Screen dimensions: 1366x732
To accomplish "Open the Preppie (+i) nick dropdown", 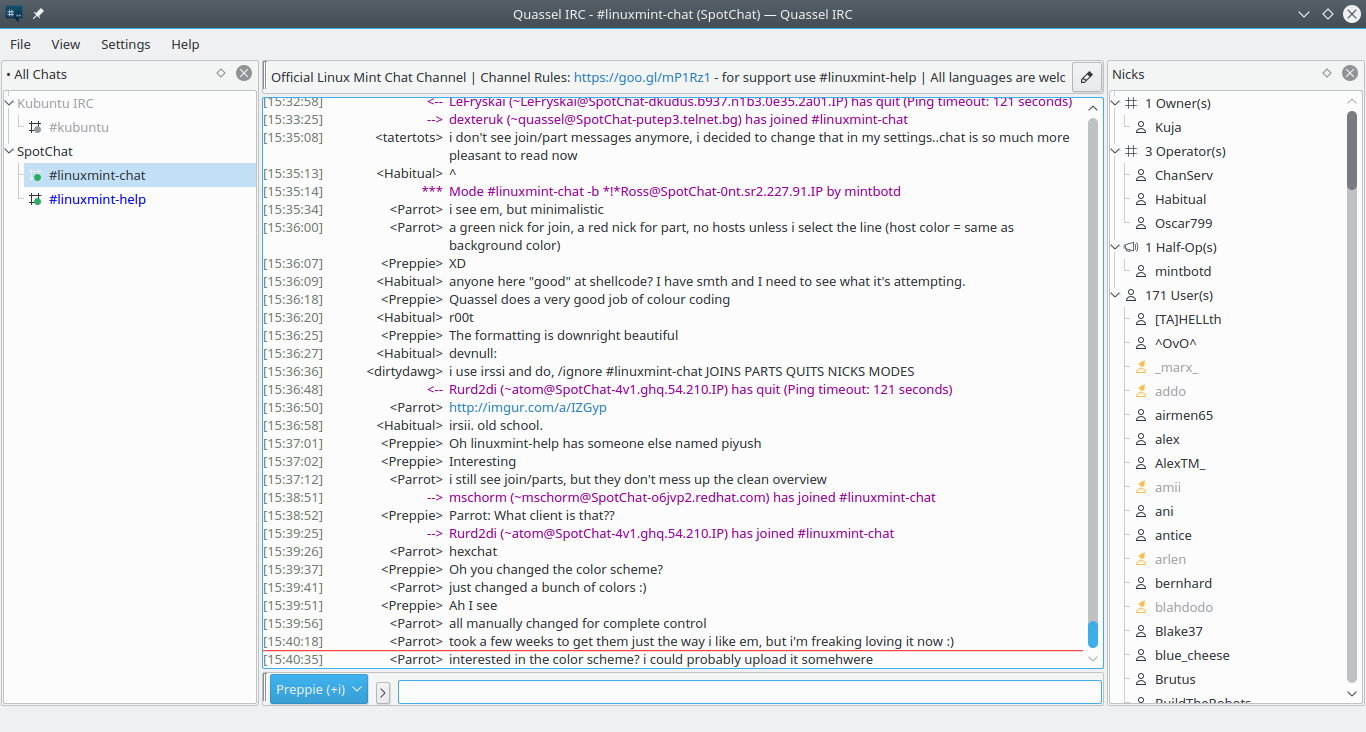I will point(319,689).
